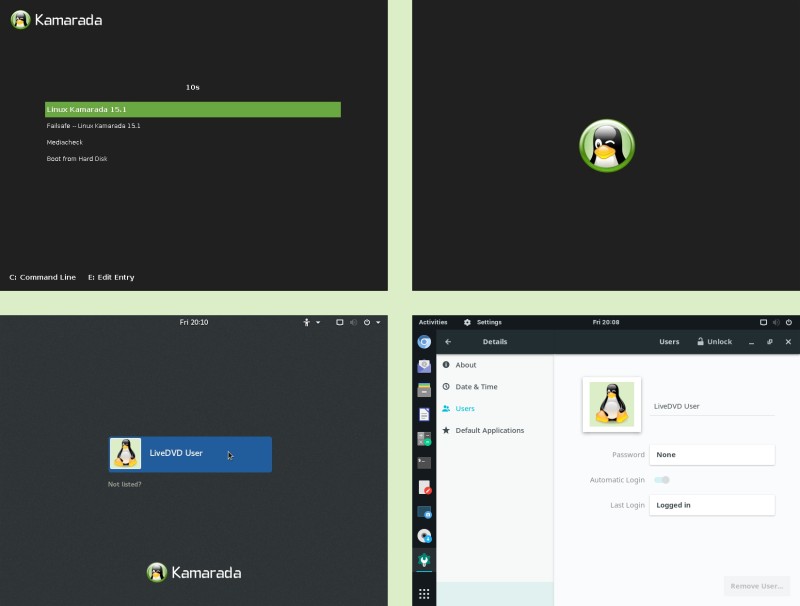Click the Automatic Login label
Viewport: 800px width, 606px height.
[x=617, y=480]
